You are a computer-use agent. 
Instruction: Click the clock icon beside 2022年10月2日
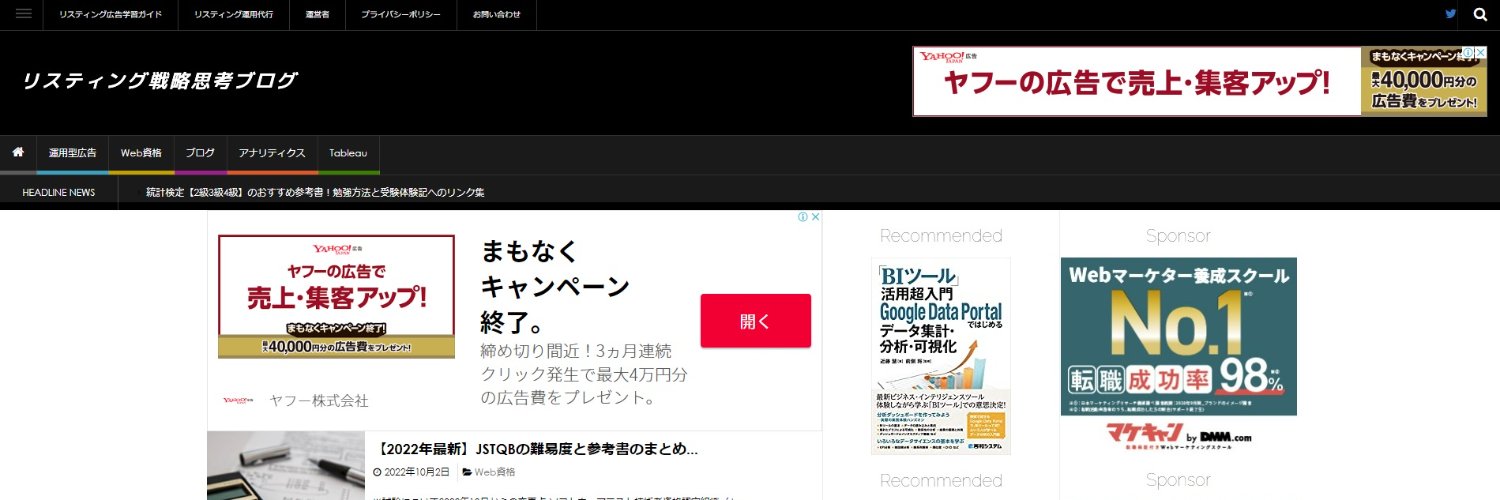point(377,472)
